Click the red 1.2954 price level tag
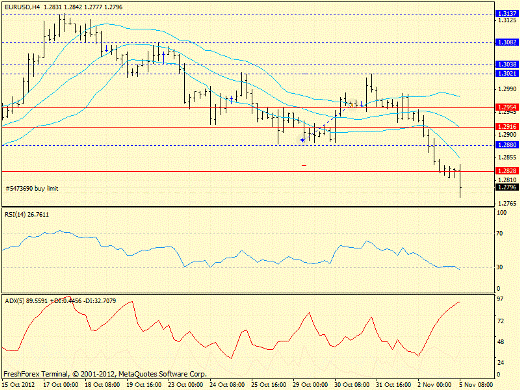 pyautogui.click(x=507, y=107)
